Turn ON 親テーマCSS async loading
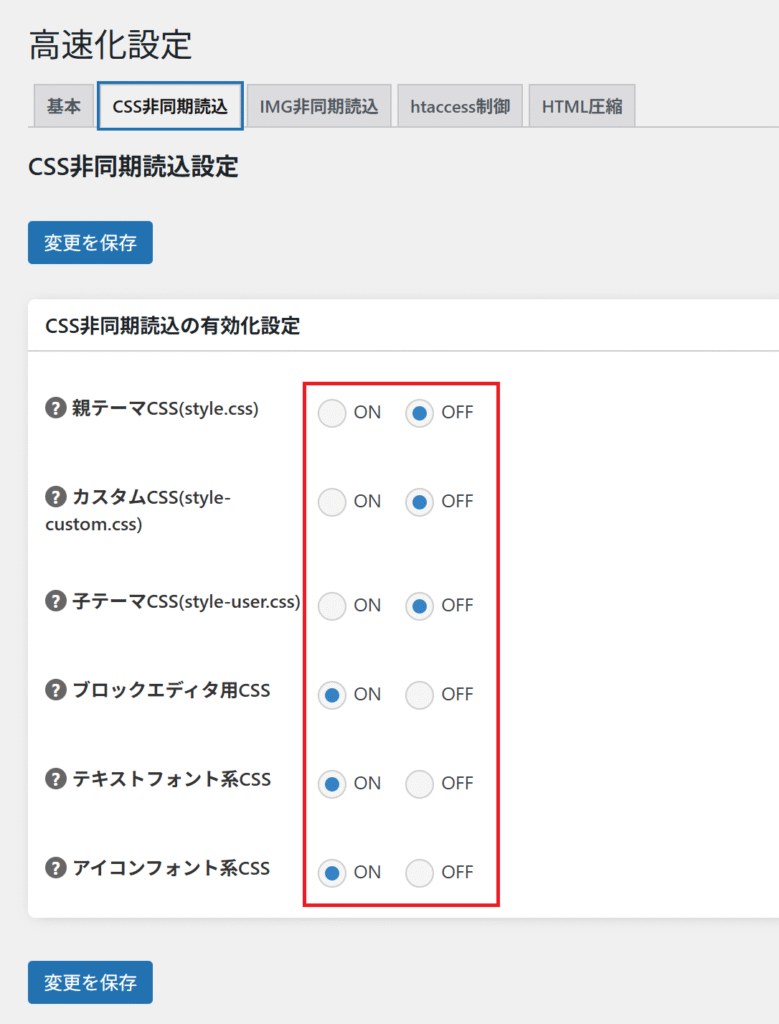 [x=332, y=413]
